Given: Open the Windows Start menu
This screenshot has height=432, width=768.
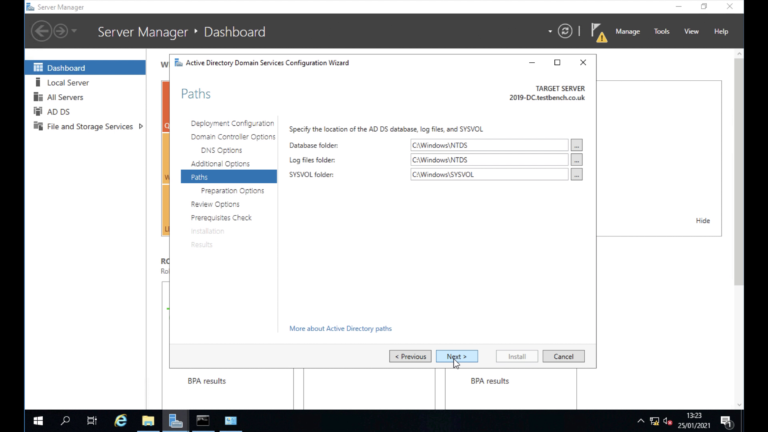Looking at the screenshot, I should pos(38,421).
